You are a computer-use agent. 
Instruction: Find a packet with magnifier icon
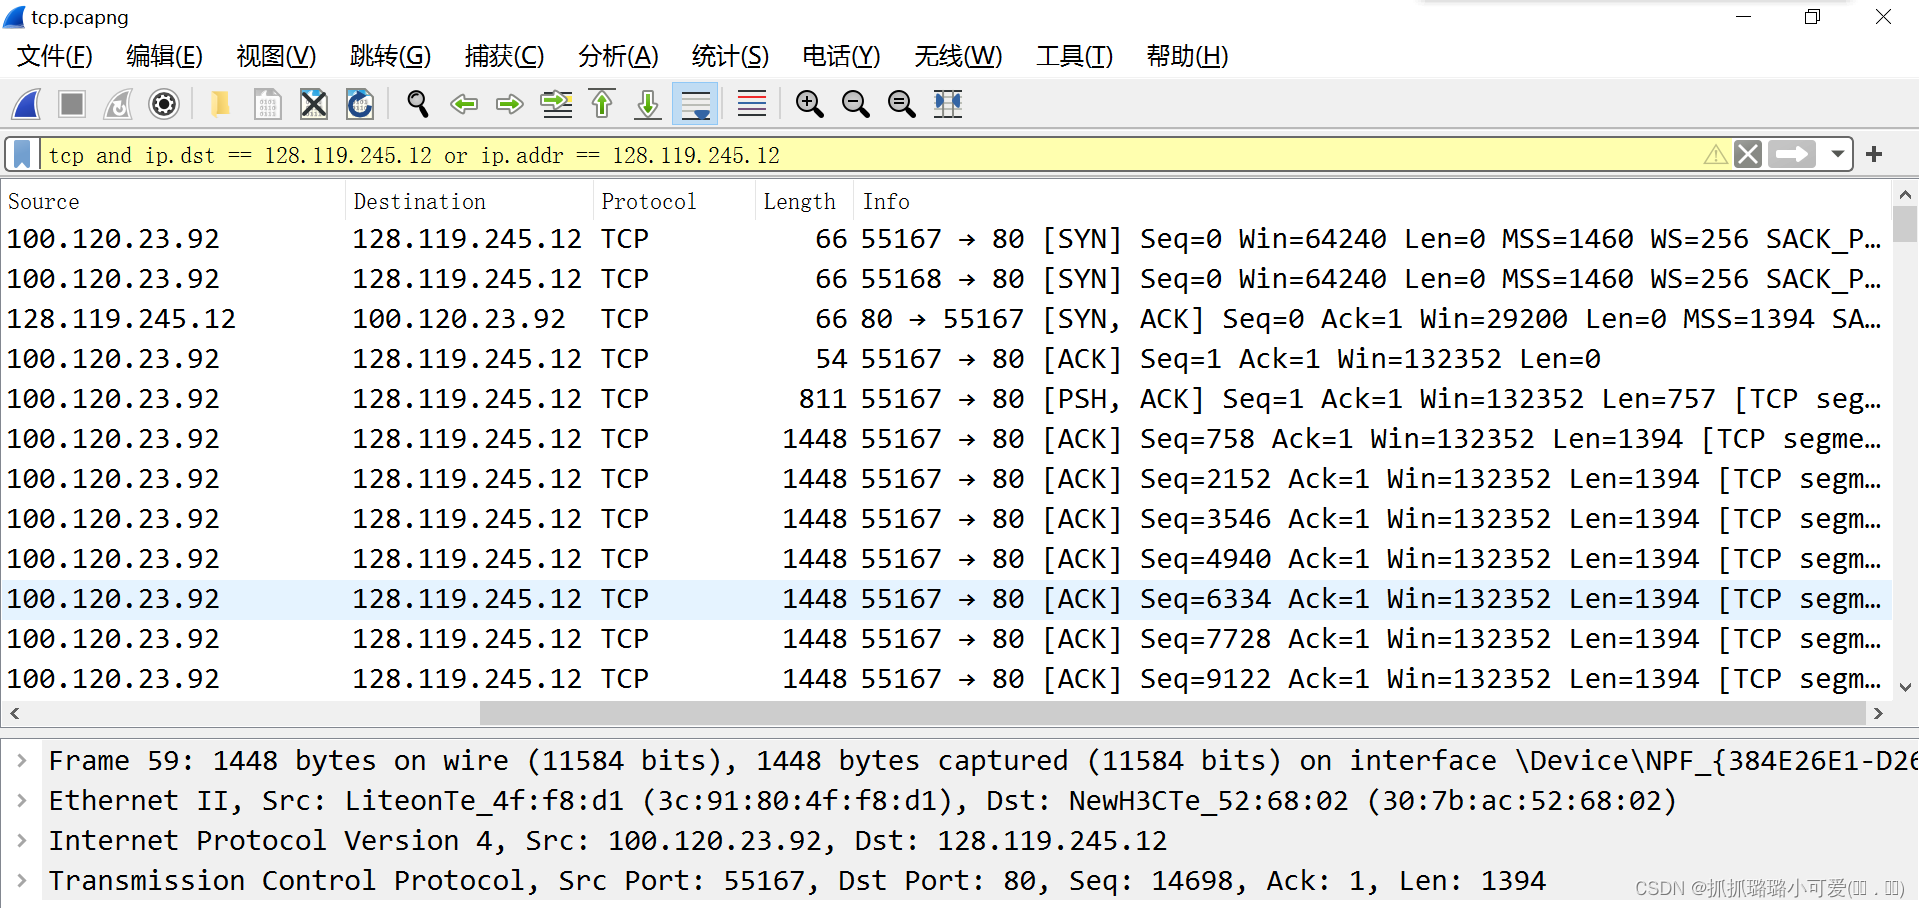click(x=418, y=104)
